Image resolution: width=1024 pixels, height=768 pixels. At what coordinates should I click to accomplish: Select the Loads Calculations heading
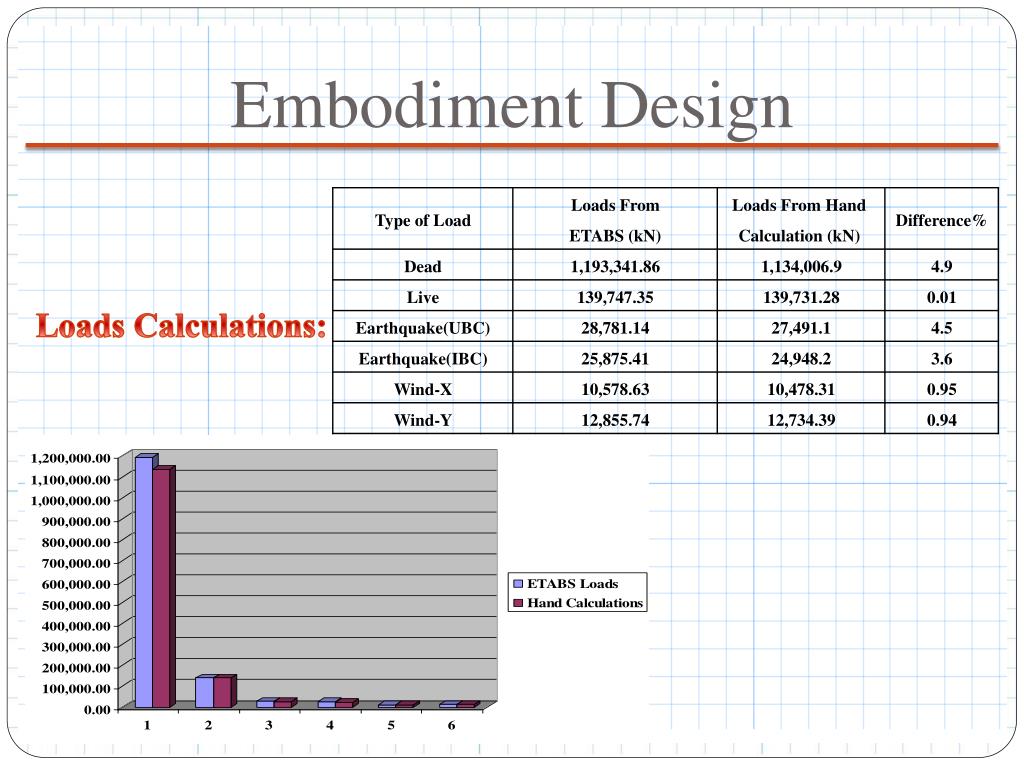(181, 326)
